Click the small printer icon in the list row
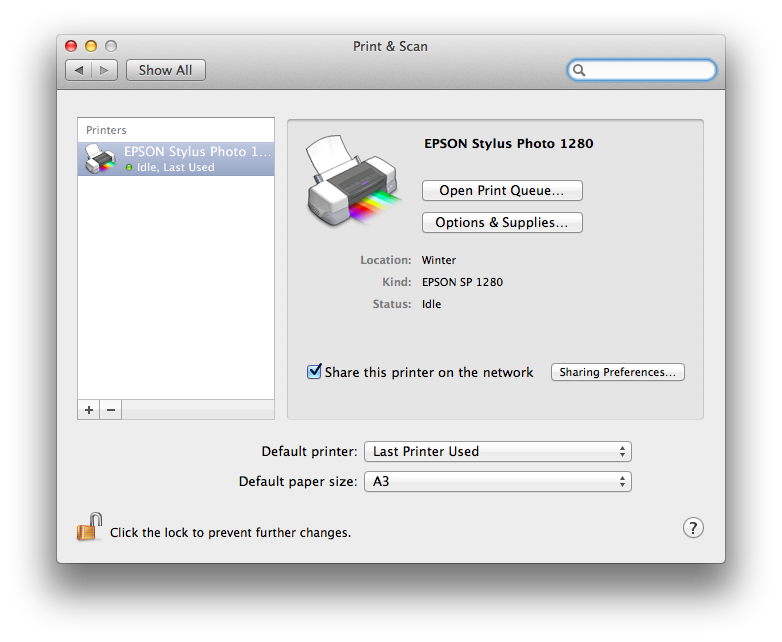This screenshot has height=642, width=782. tap(100, 159)
